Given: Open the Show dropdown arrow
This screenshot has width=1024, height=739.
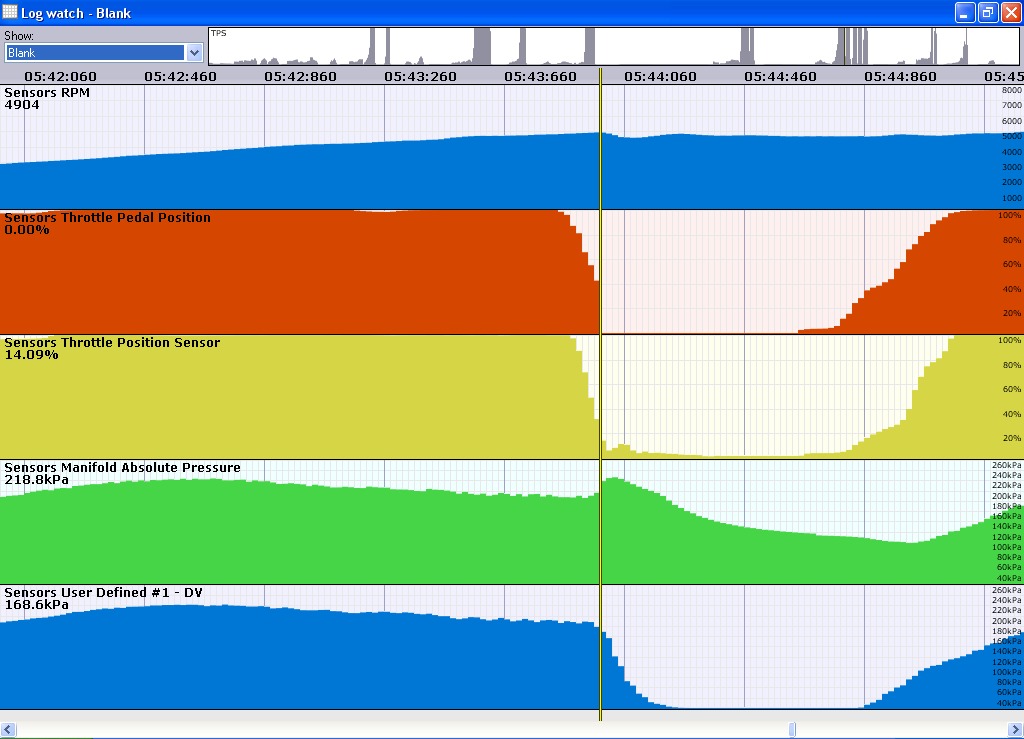Looking at the screenshot, I should tap(194, 53).
